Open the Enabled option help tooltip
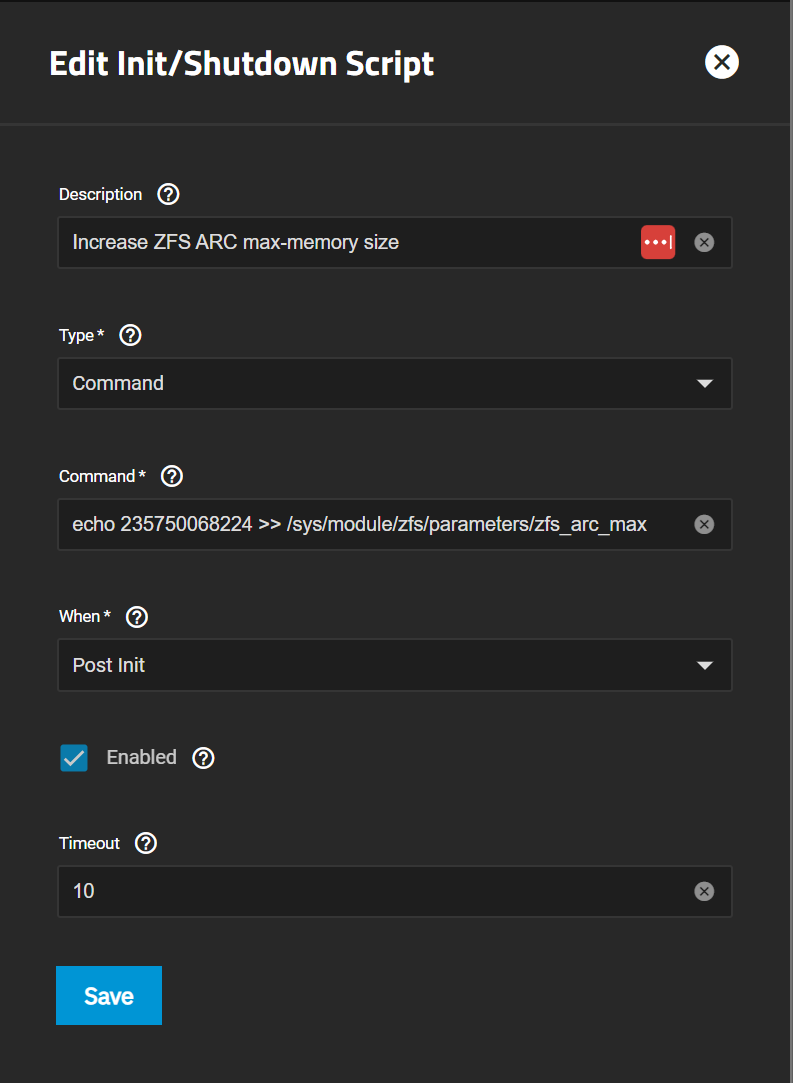 tap(204, 757)
